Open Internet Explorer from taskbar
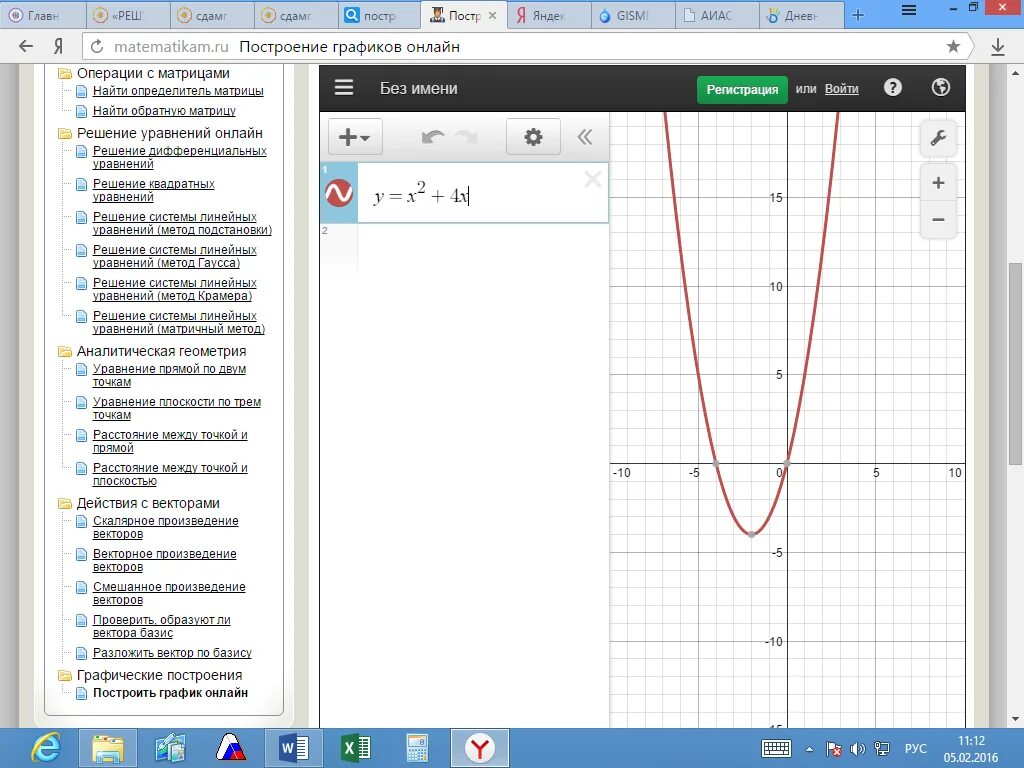 [46, 748]
